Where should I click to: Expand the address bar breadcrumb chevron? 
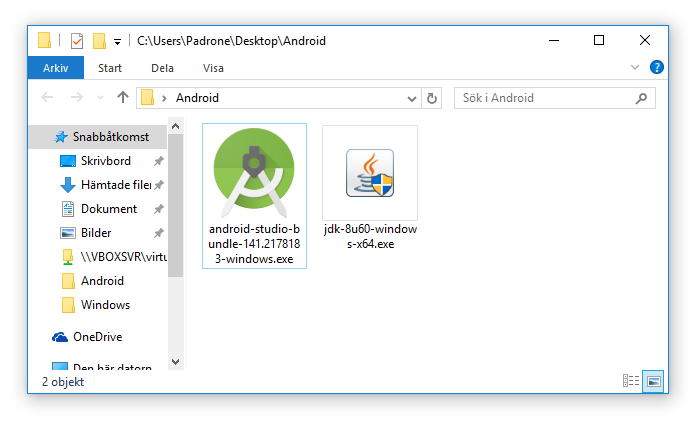pyautogui.click(x=164, y=98)
